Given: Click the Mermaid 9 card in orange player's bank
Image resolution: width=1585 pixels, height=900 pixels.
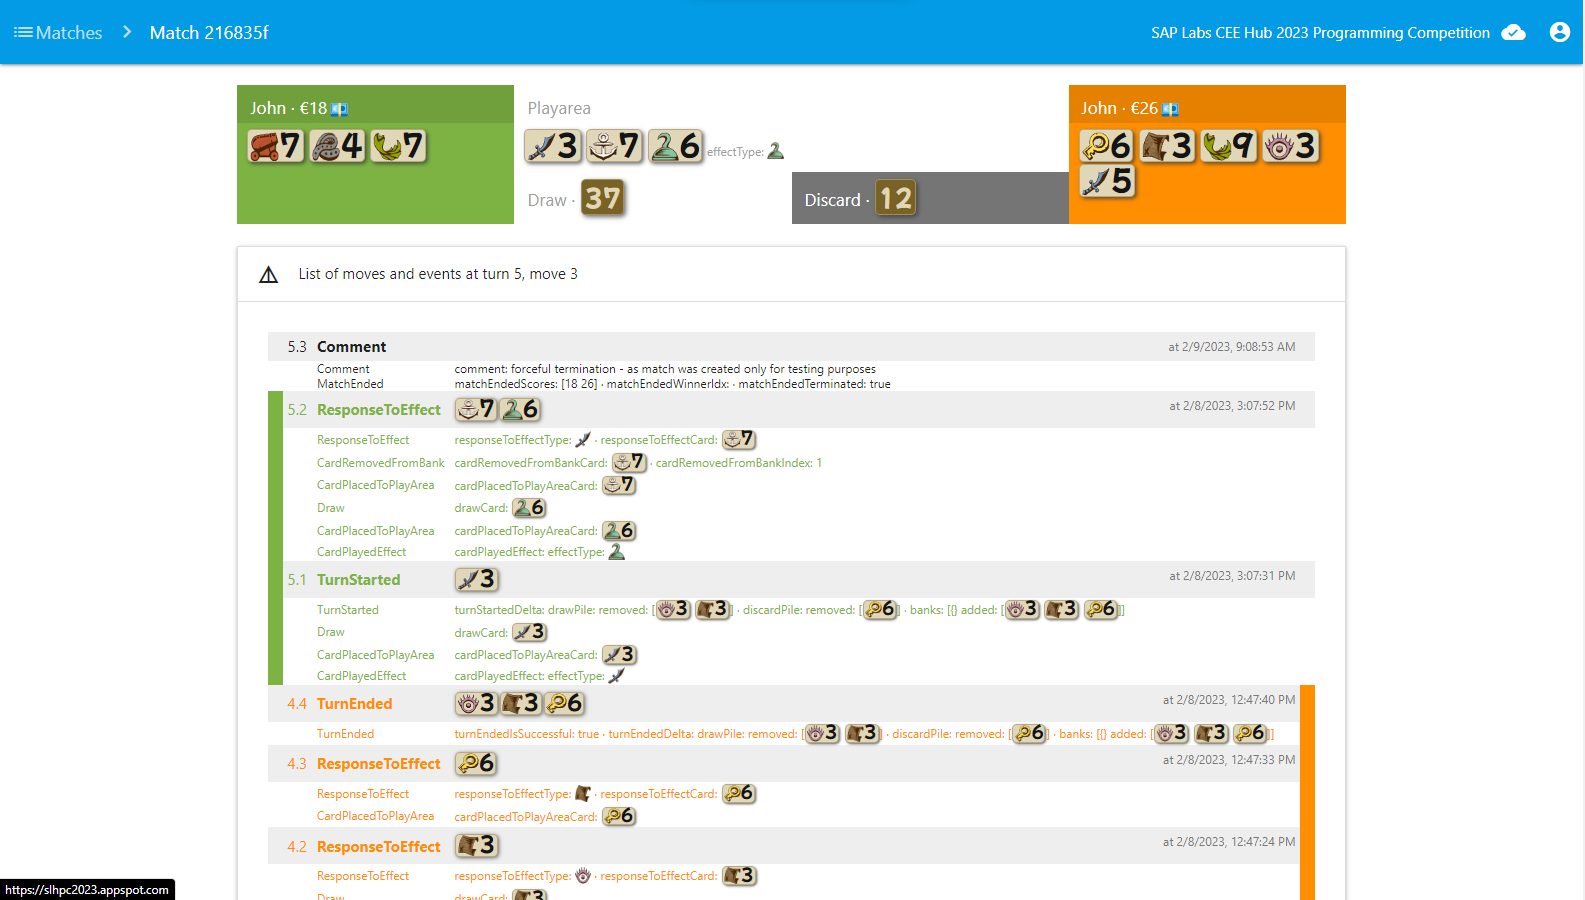Looking at the screenshot, I should point(1228,146).
